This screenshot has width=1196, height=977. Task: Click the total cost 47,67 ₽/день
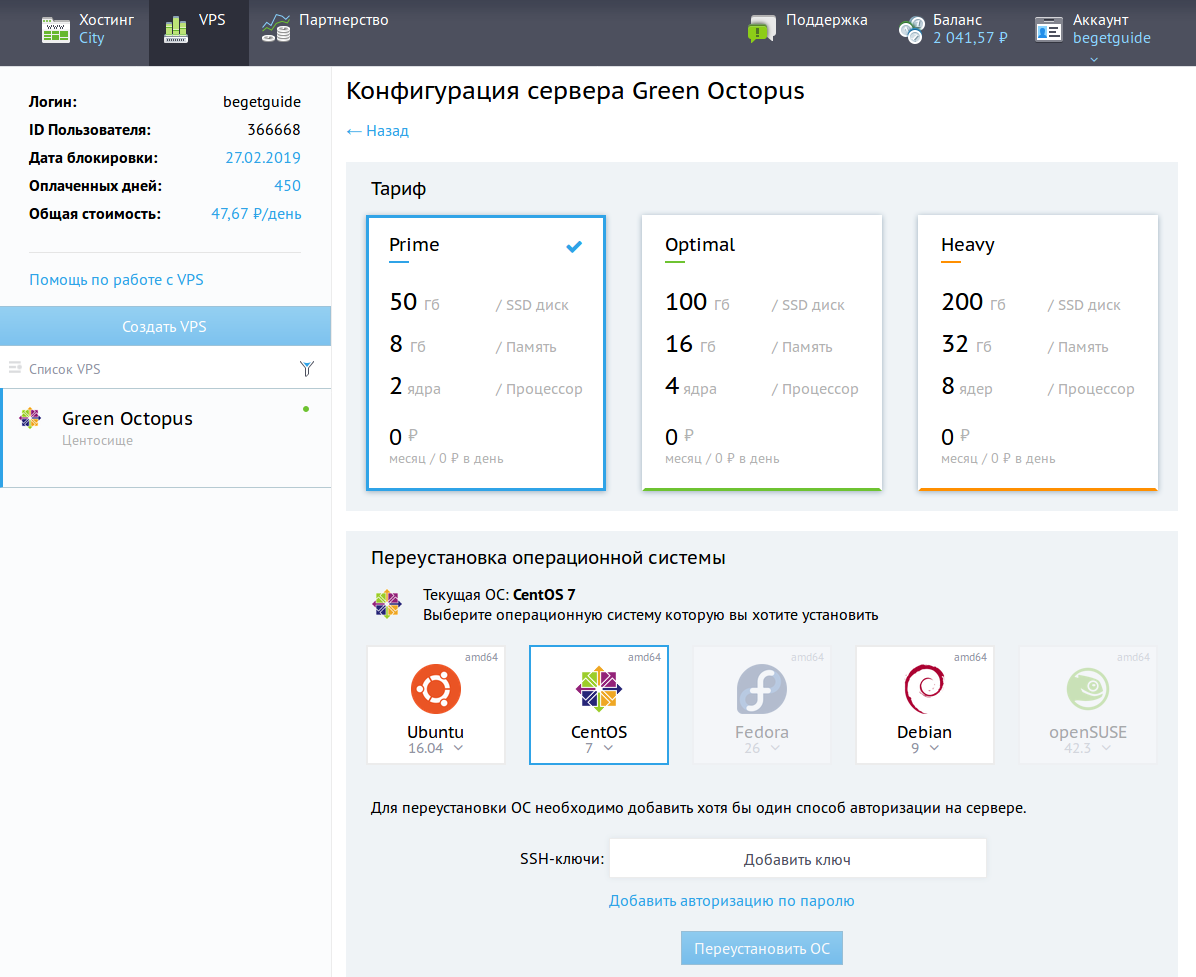(x=256, y=214)
